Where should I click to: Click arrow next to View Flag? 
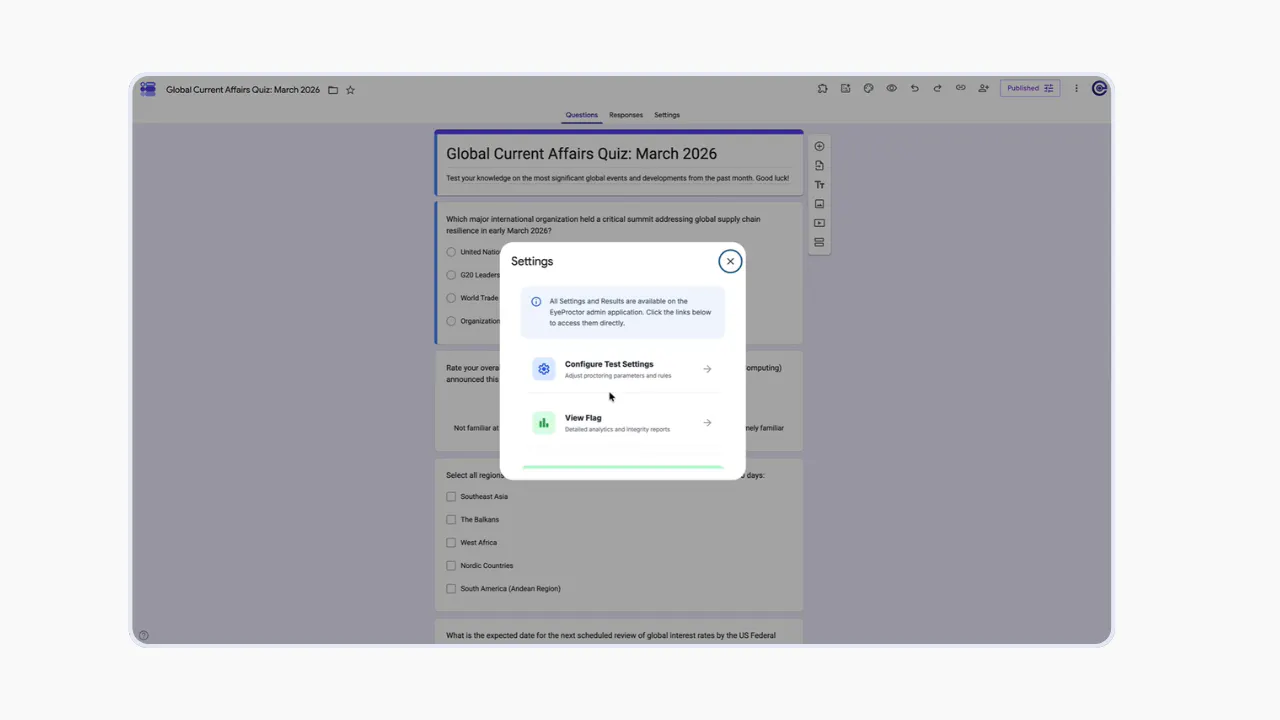(x=707, y=423)
